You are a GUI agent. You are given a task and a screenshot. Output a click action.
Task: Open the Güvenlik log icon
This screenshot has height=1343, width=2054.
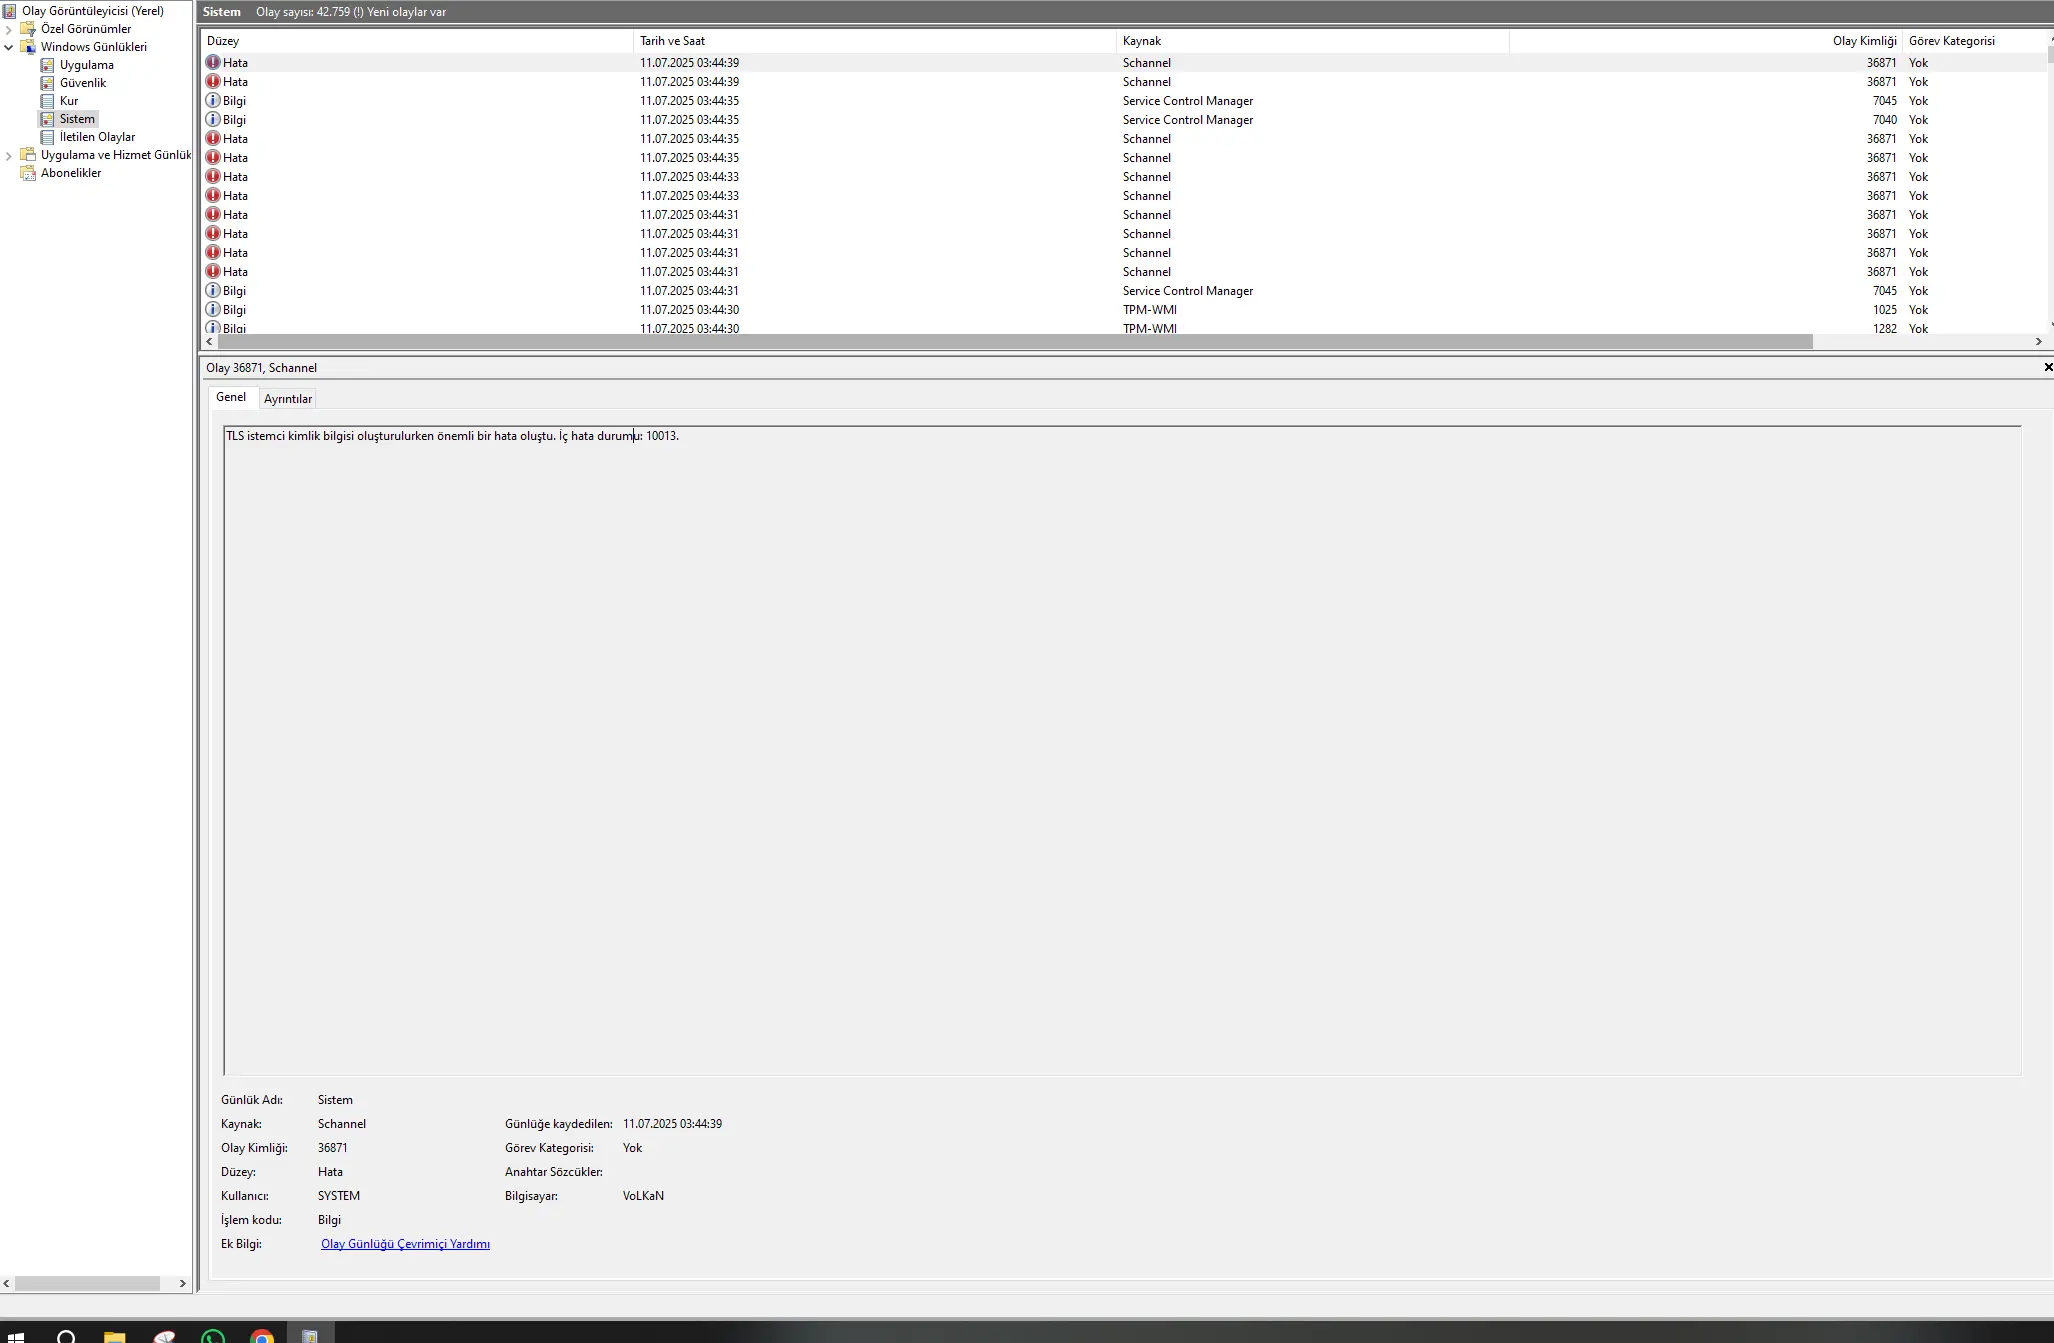coord(47,83)
